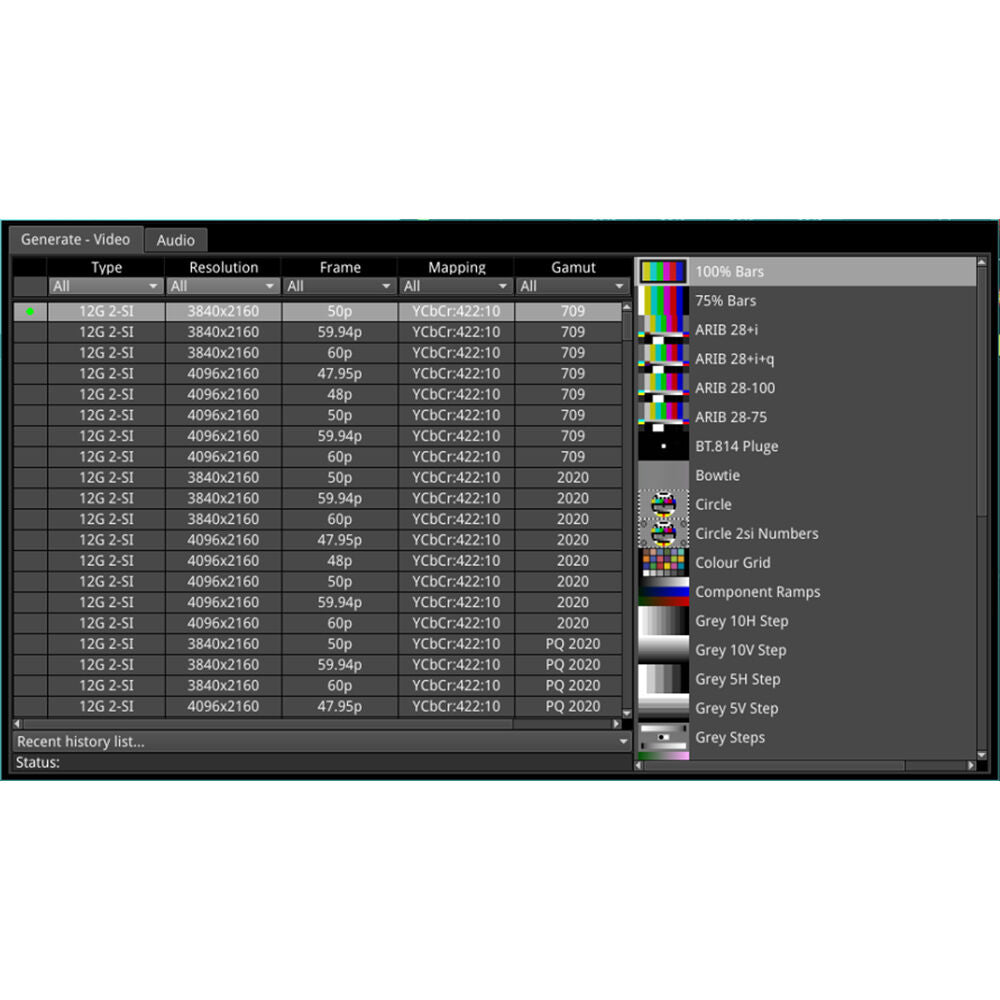Screen dimensions: 1000x1000
Task: Select the 3840x2160 50p PQ 2020 row
Action: (x=318, y=644)
